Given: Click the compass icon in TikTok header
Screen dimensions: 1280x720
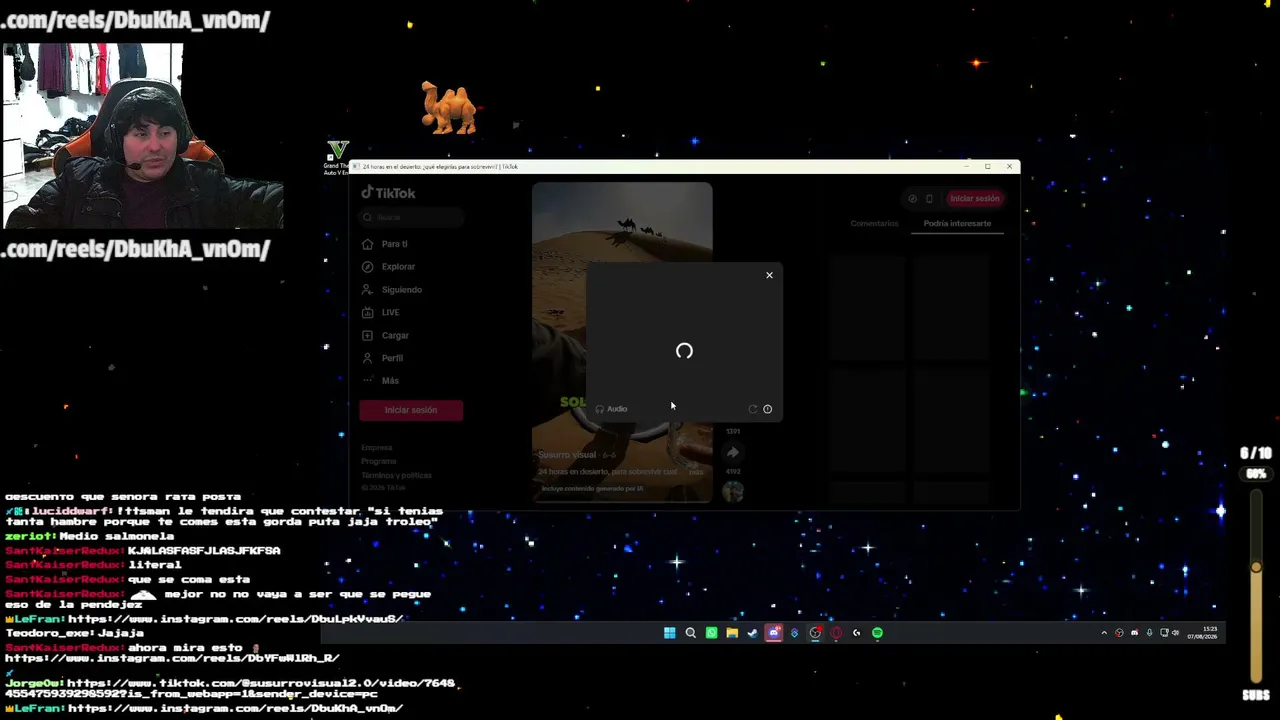Looking at the screenshot, I should click(912, 199).
